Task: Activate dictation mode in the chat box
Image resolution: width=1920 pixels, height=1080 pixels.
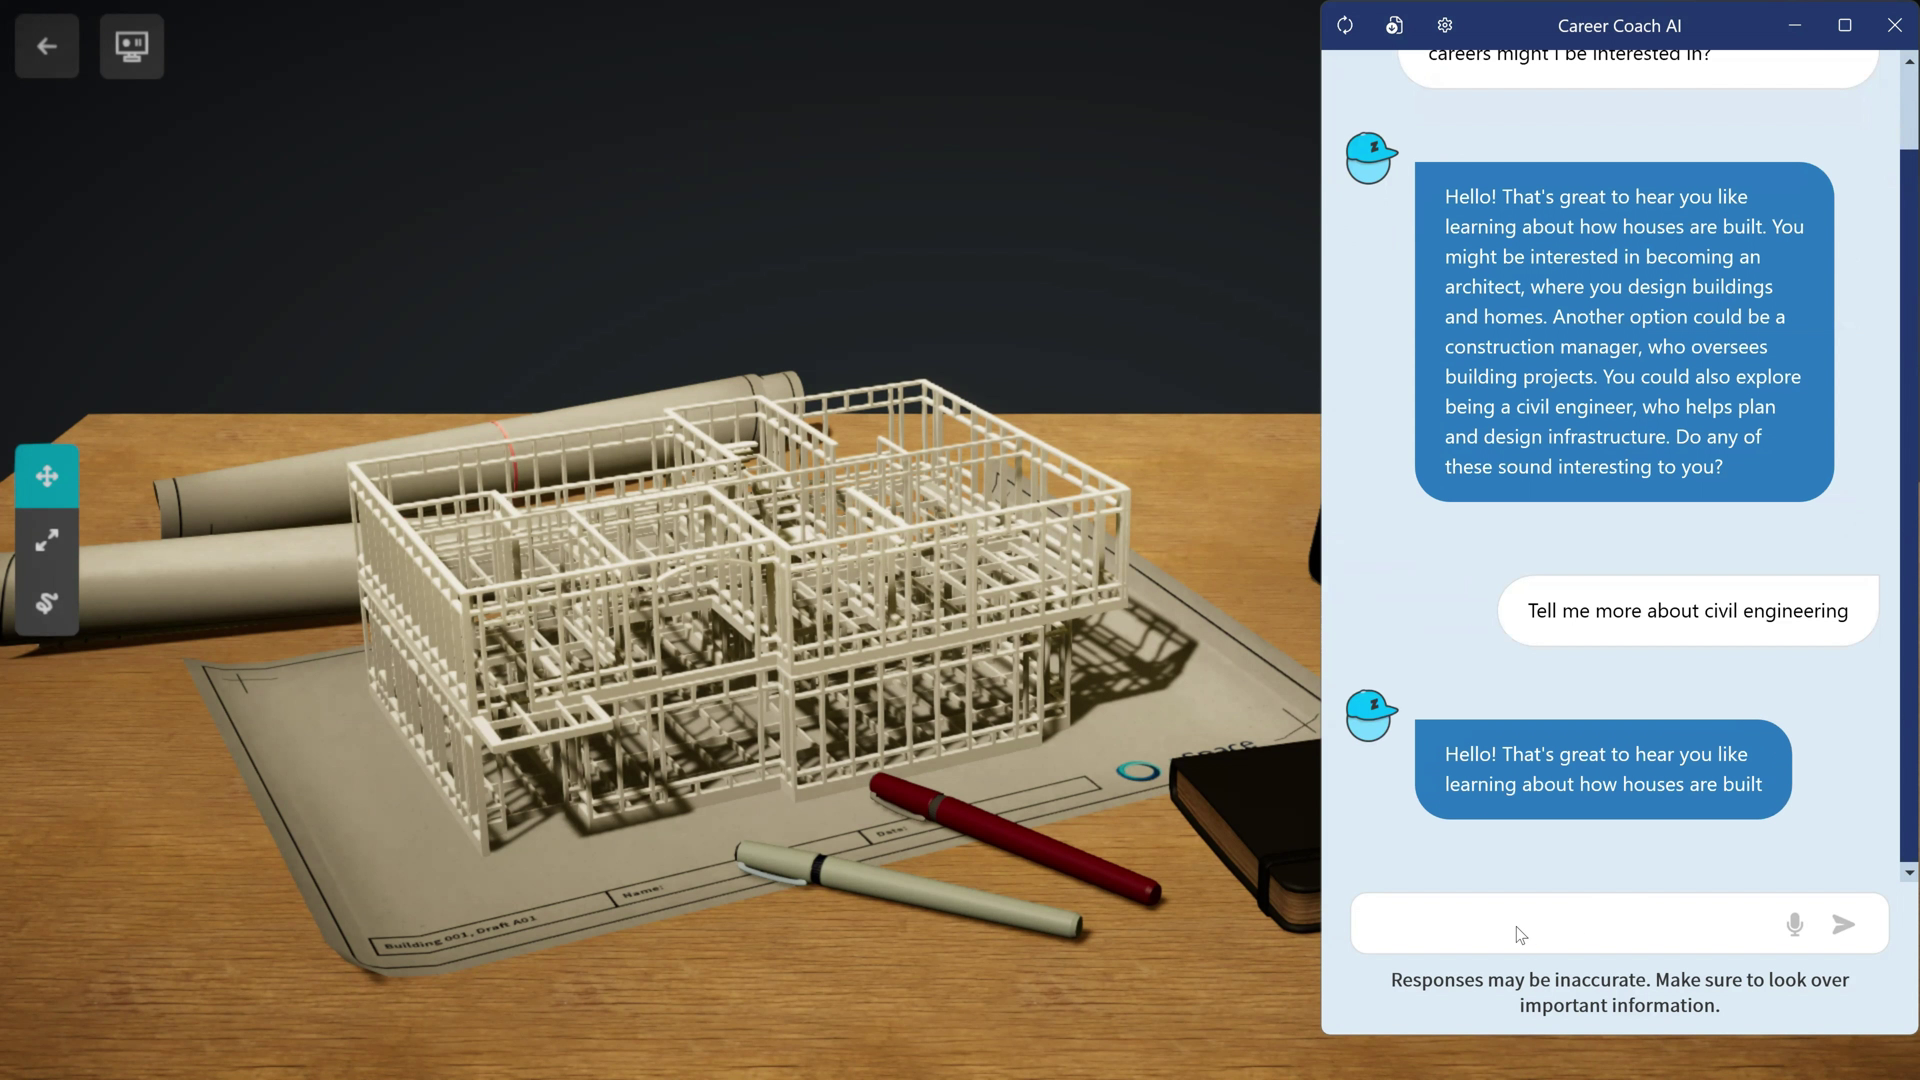Action: coord(1794,924)
